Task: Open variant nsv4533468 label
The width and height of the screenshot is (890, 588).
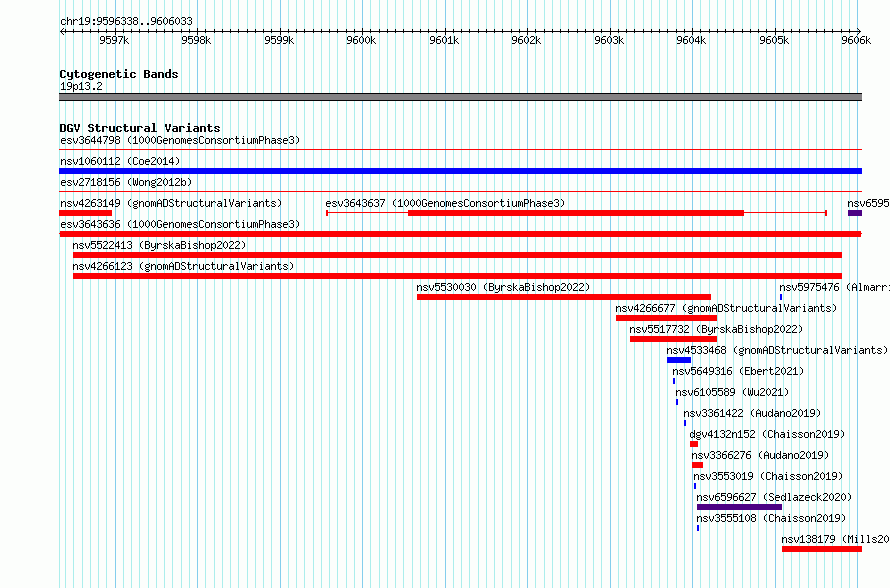Action: click(x=776, y=350)
